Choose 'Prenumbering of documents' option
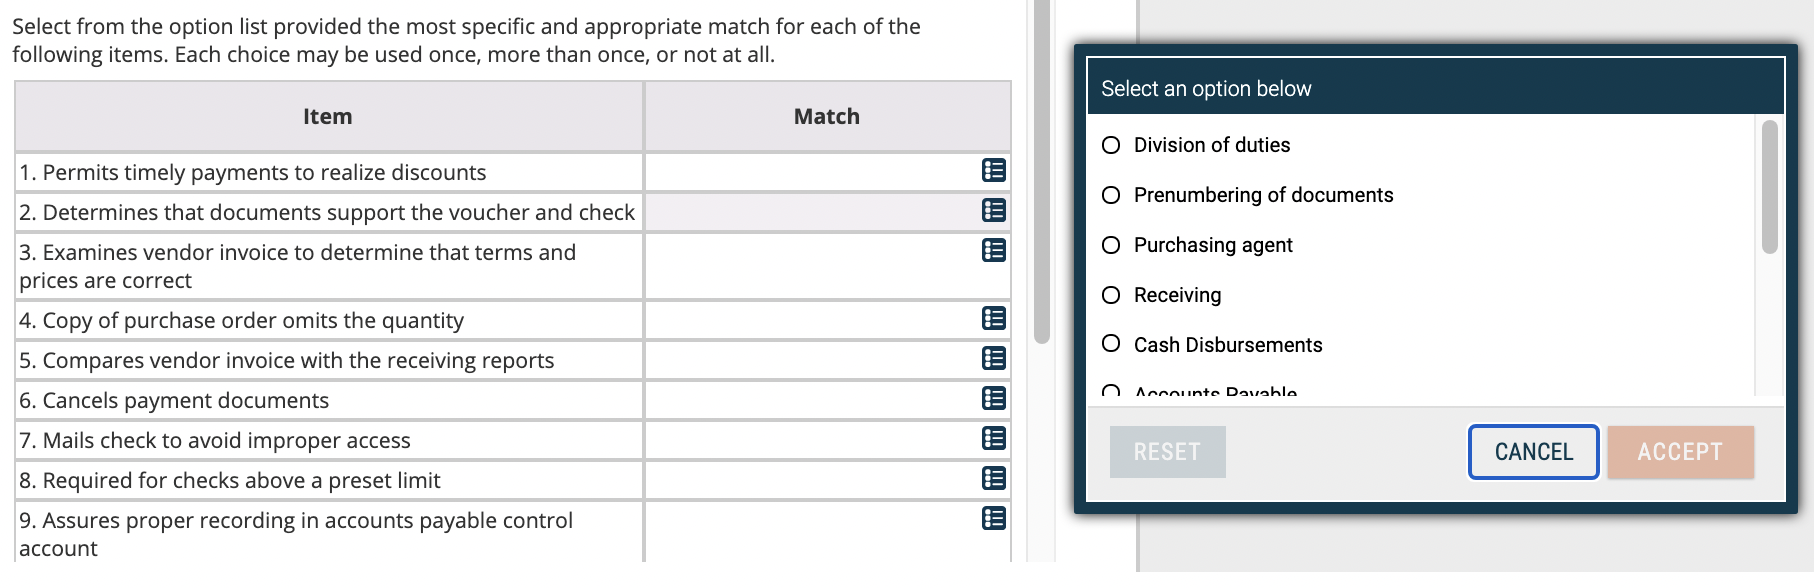 1111,194
